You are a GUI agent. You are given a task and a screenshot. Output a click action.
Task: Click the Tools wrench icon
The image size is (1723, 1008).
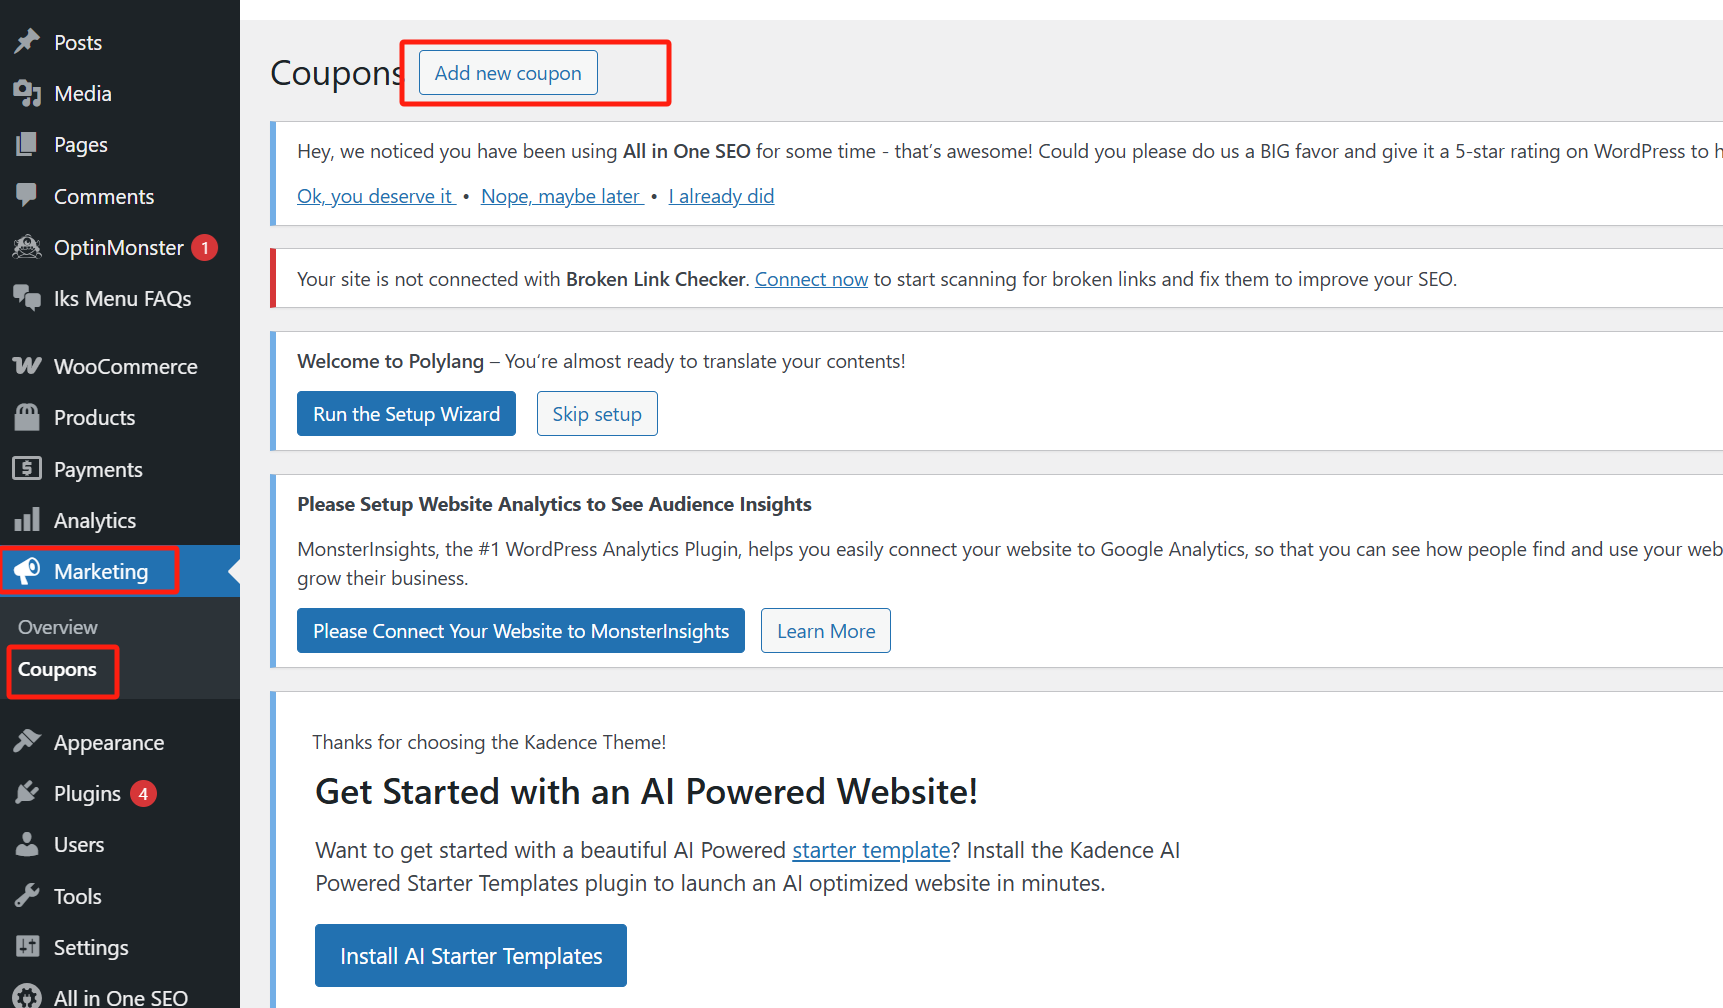click(27, 896)
